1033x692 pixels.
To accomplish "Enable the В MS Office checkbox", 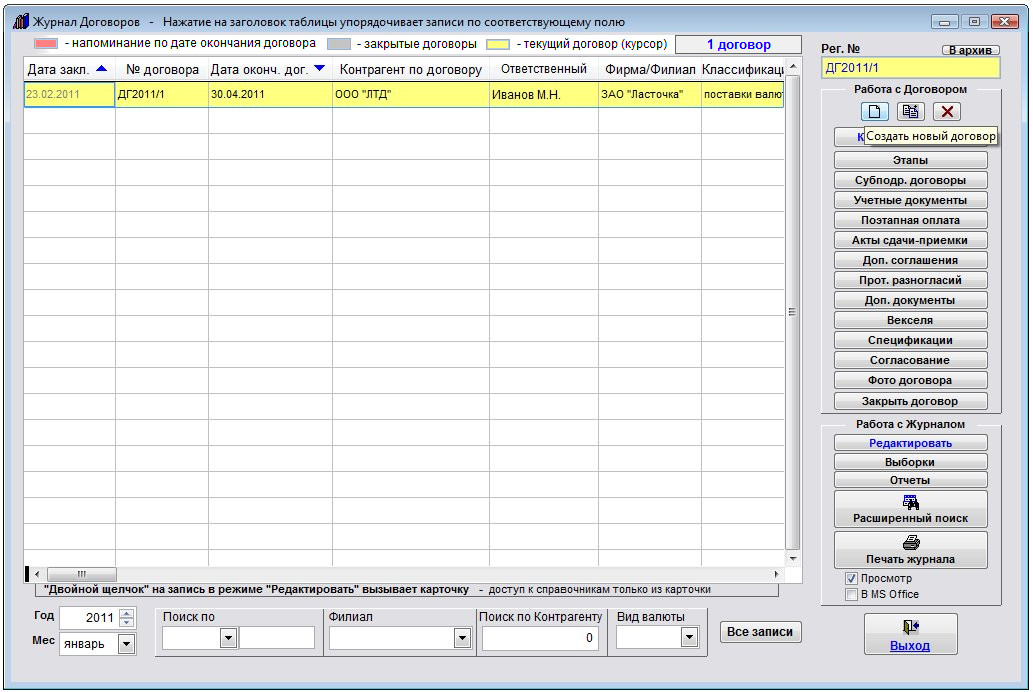I will [x=852, y=594].
